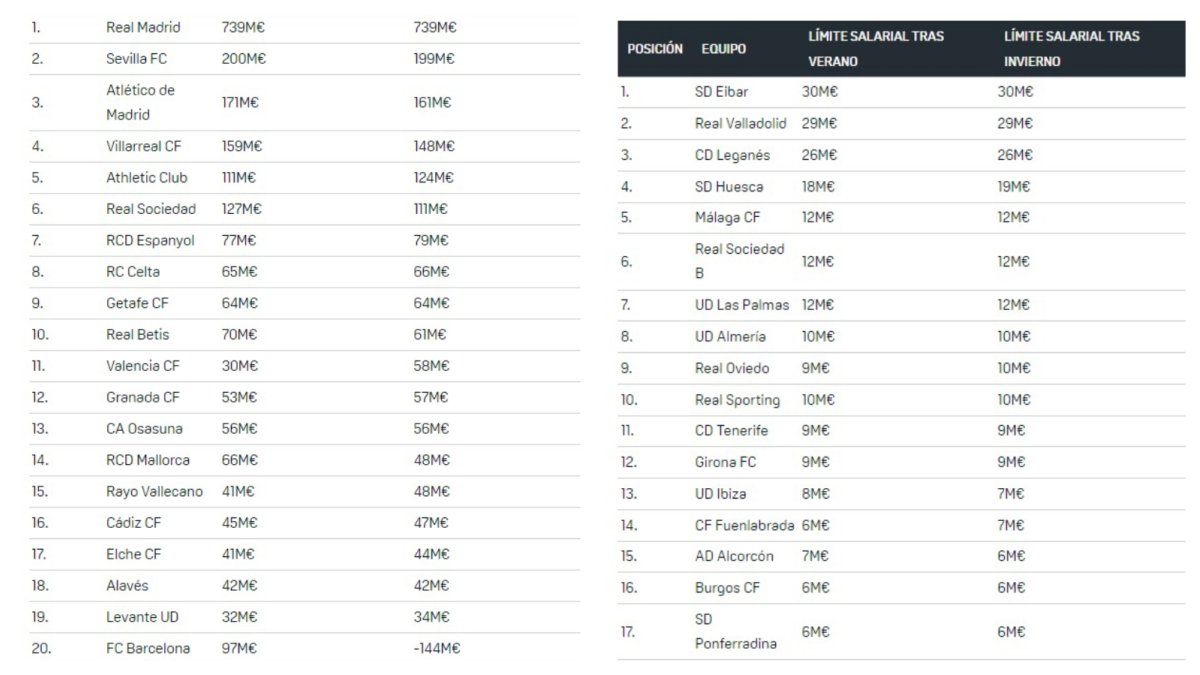Viewport: 1200px width, 675px height.
Task: Click the Límite Salarial Tras Invierno header
Action: pyautogui.click(x=1071, y=48)
